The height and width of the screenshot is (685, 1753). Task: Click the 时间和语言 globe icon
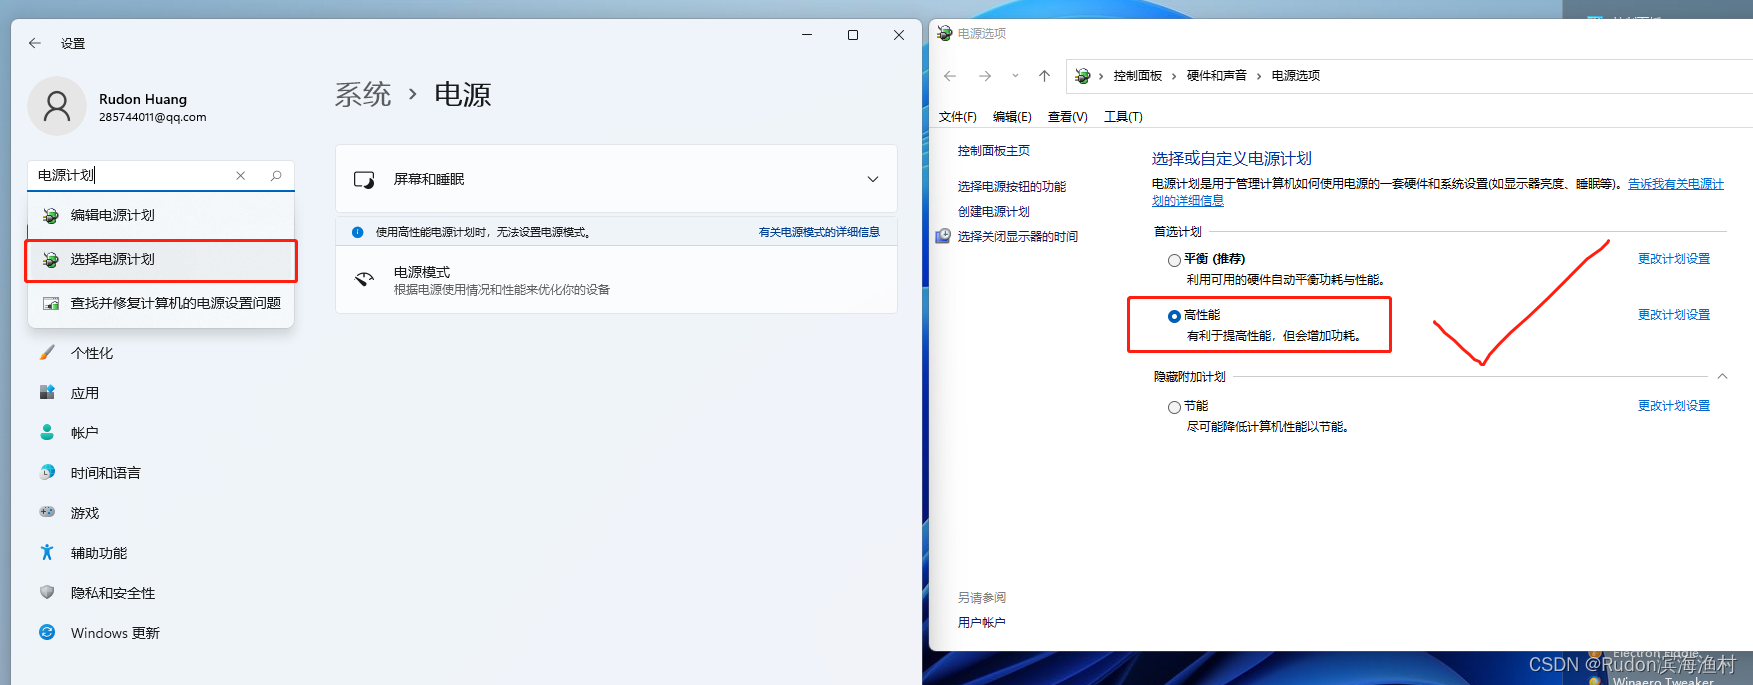[47, 472]
